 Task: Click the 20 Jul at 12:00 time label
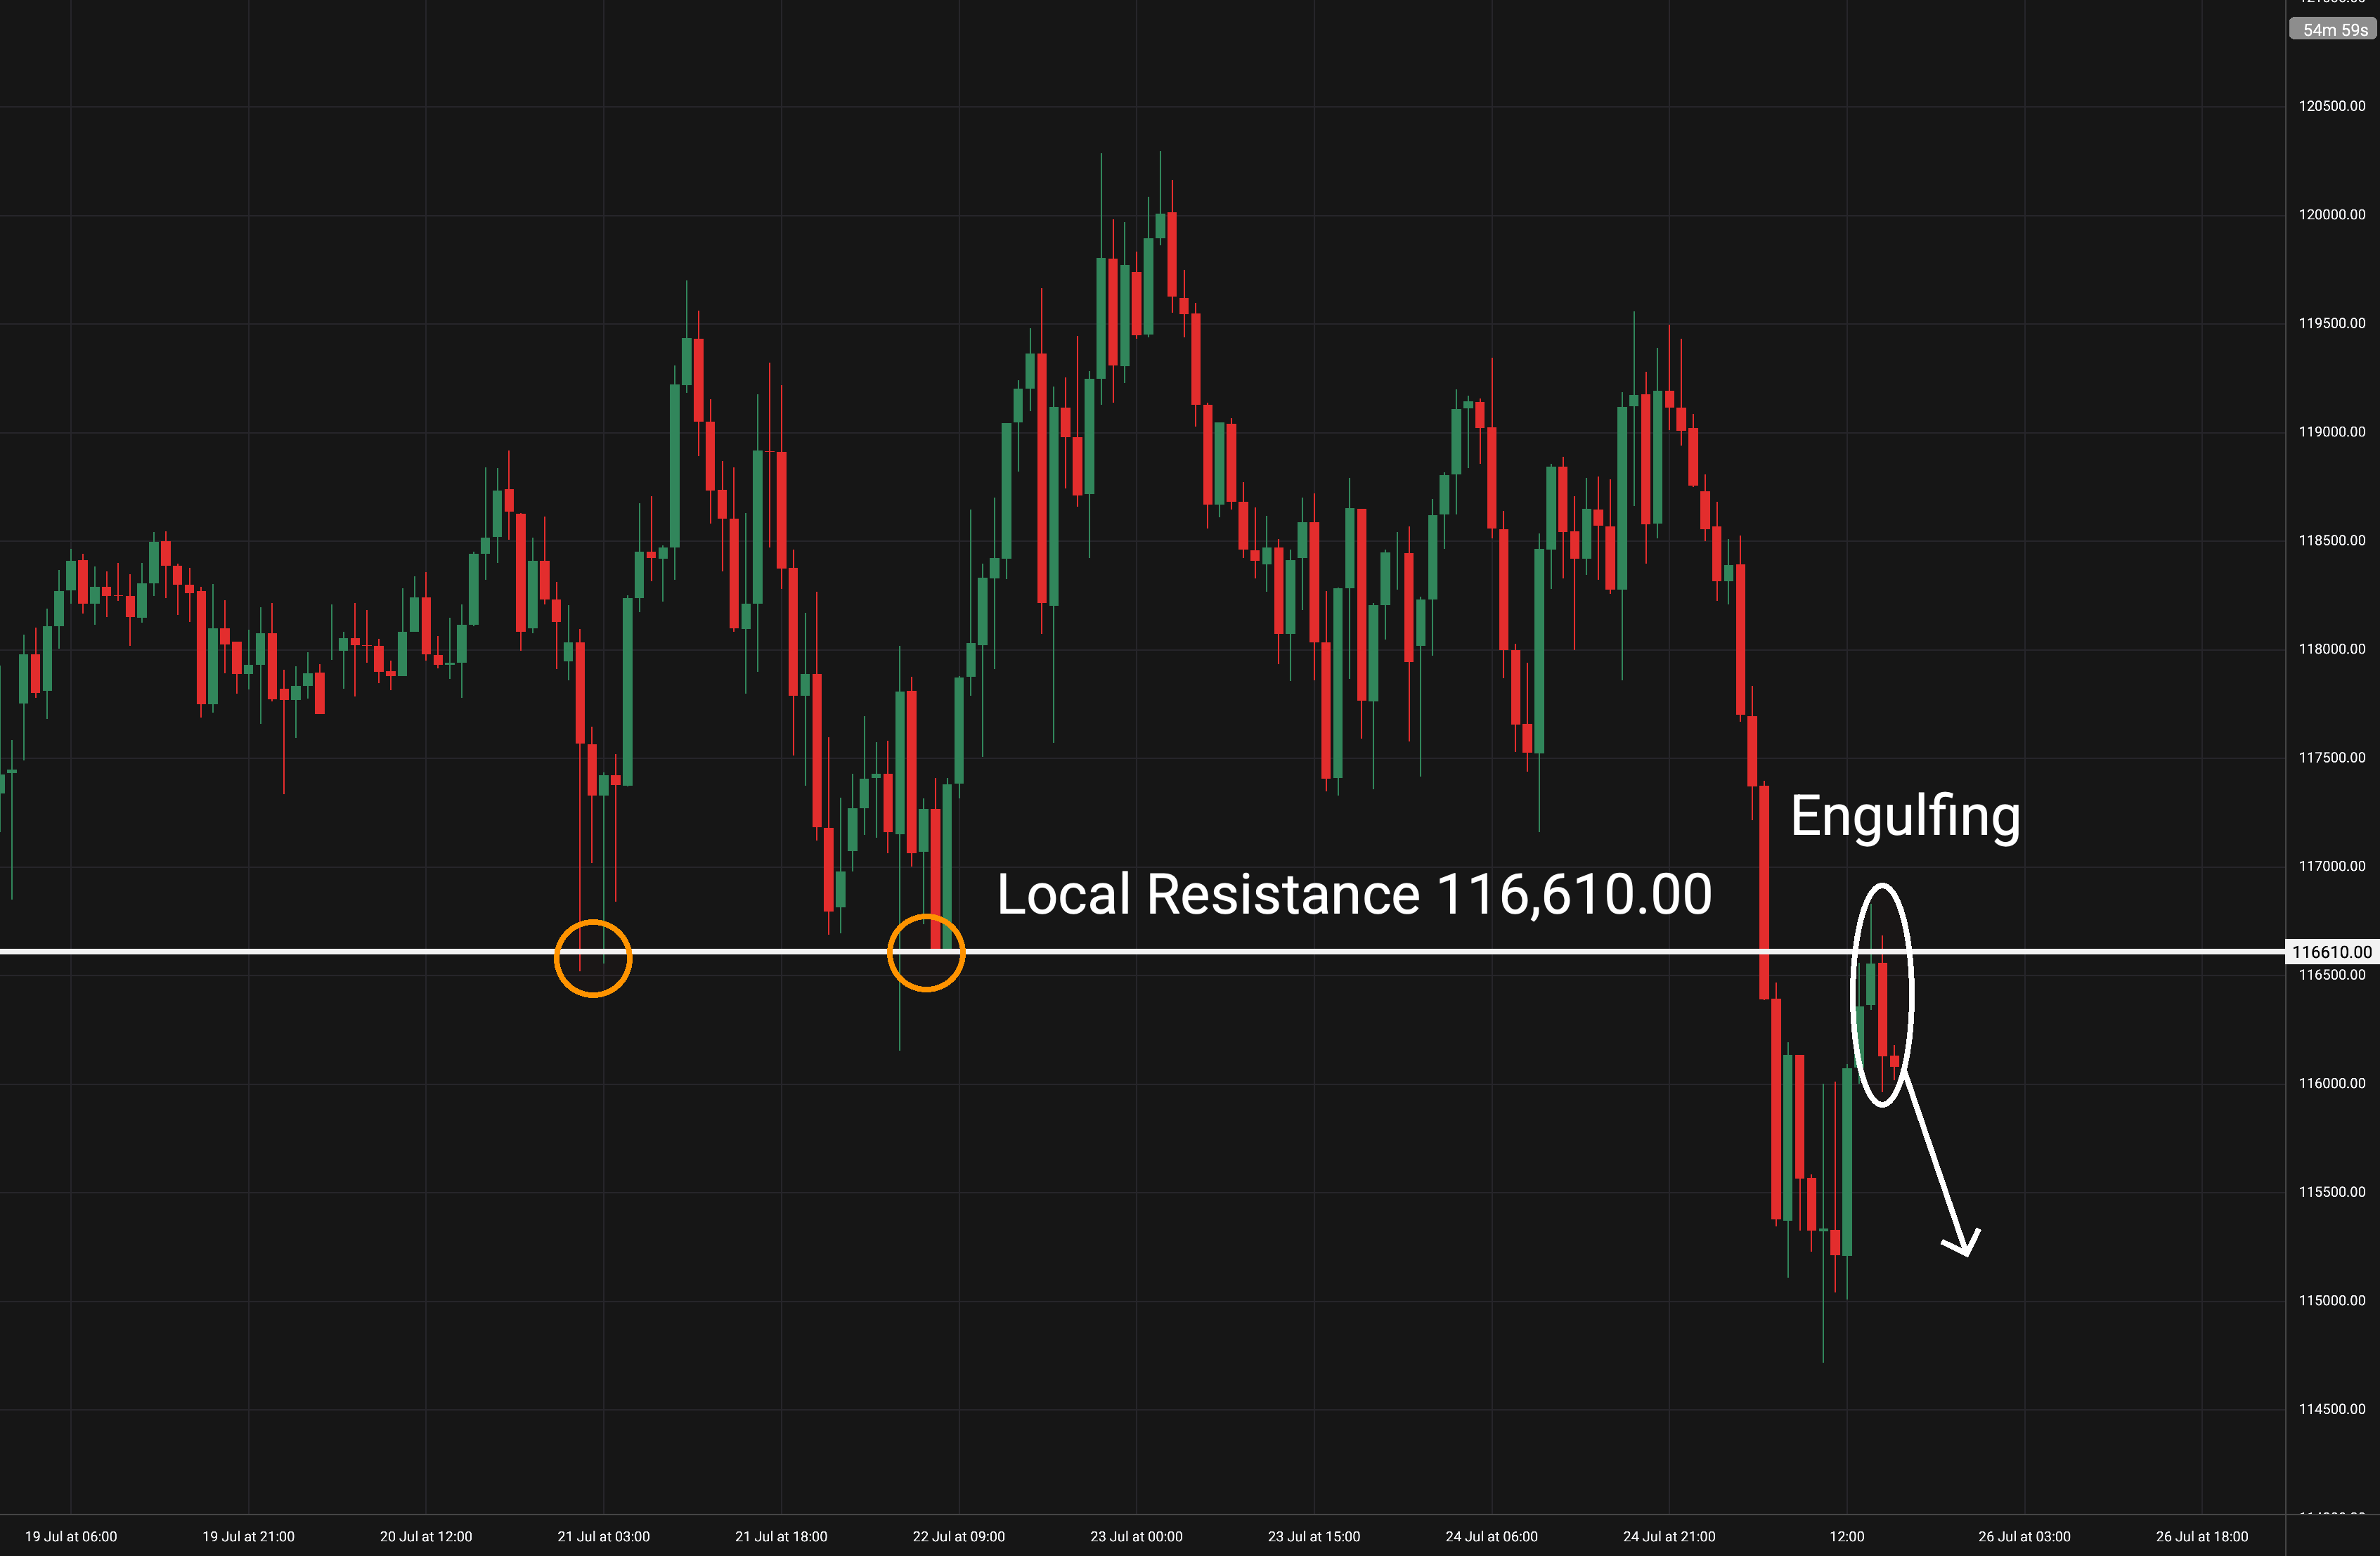coord(426,1537)
